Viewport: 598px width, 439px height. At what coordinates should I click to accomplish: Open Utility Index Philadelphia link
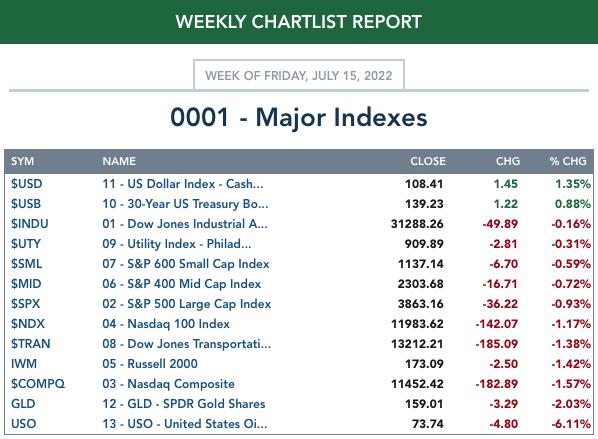(x=177, y=244)
